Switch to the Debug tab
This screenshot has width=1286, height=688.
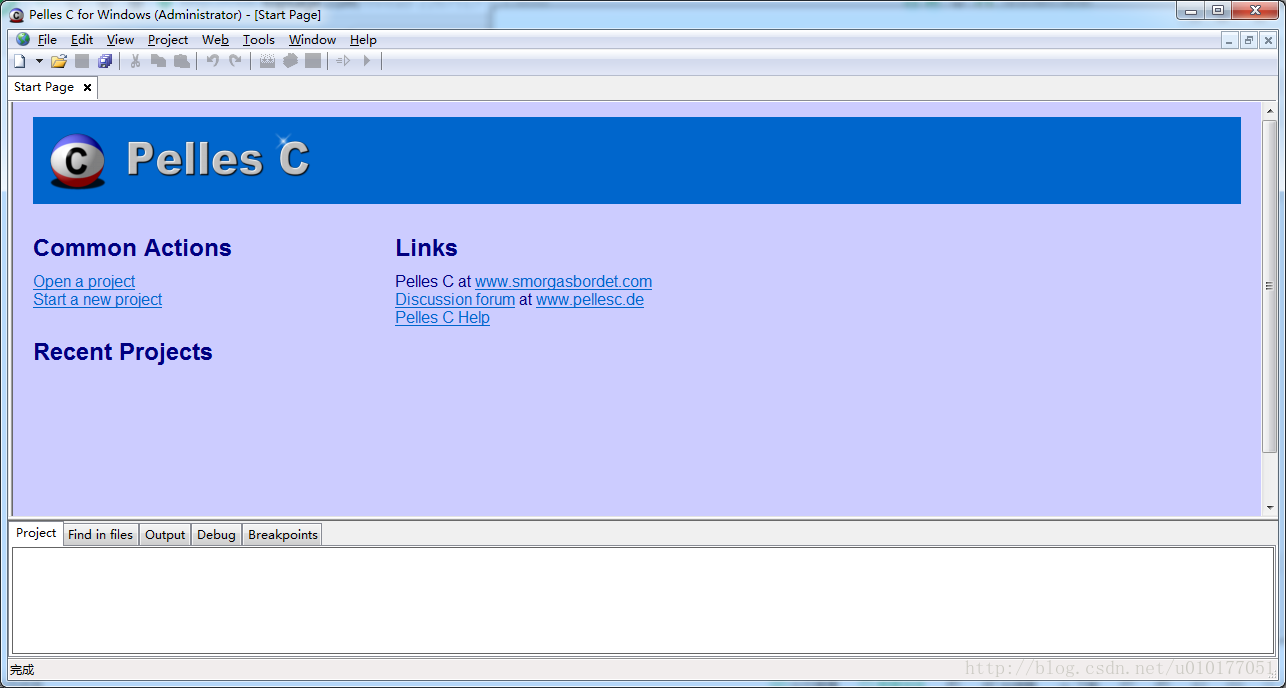216,535
